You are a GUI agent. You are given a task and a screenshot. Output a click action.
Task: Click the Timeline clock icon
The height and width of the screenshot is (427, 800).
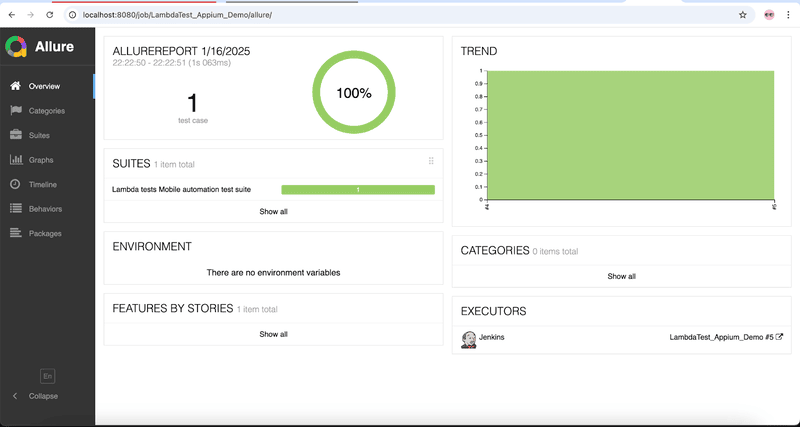tap(16, 184)
